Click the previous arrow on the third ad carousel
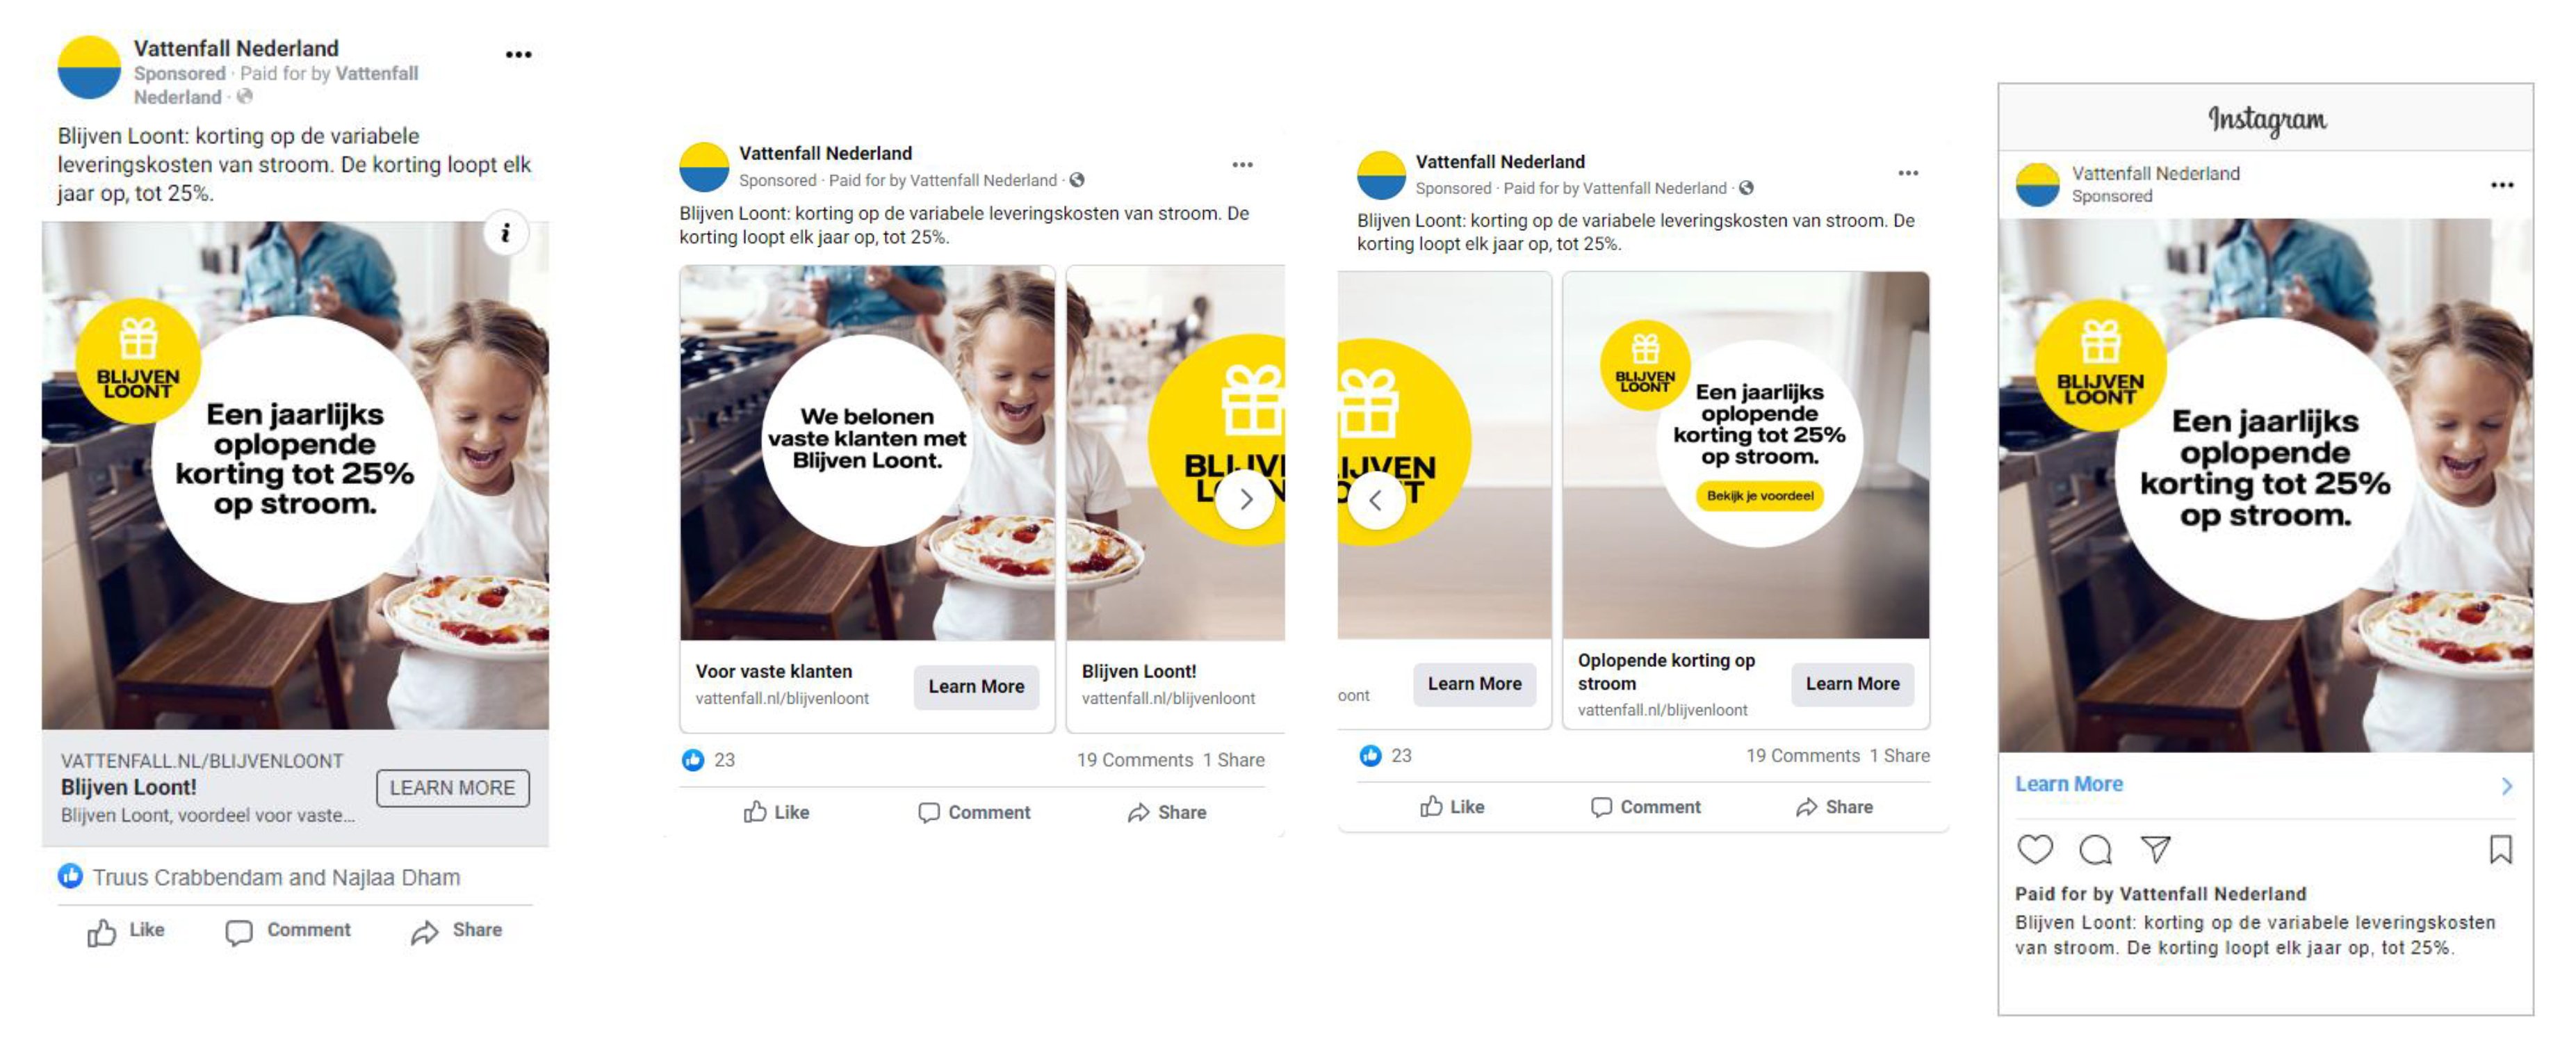2576x1043 pixels. click(1376, 500)
